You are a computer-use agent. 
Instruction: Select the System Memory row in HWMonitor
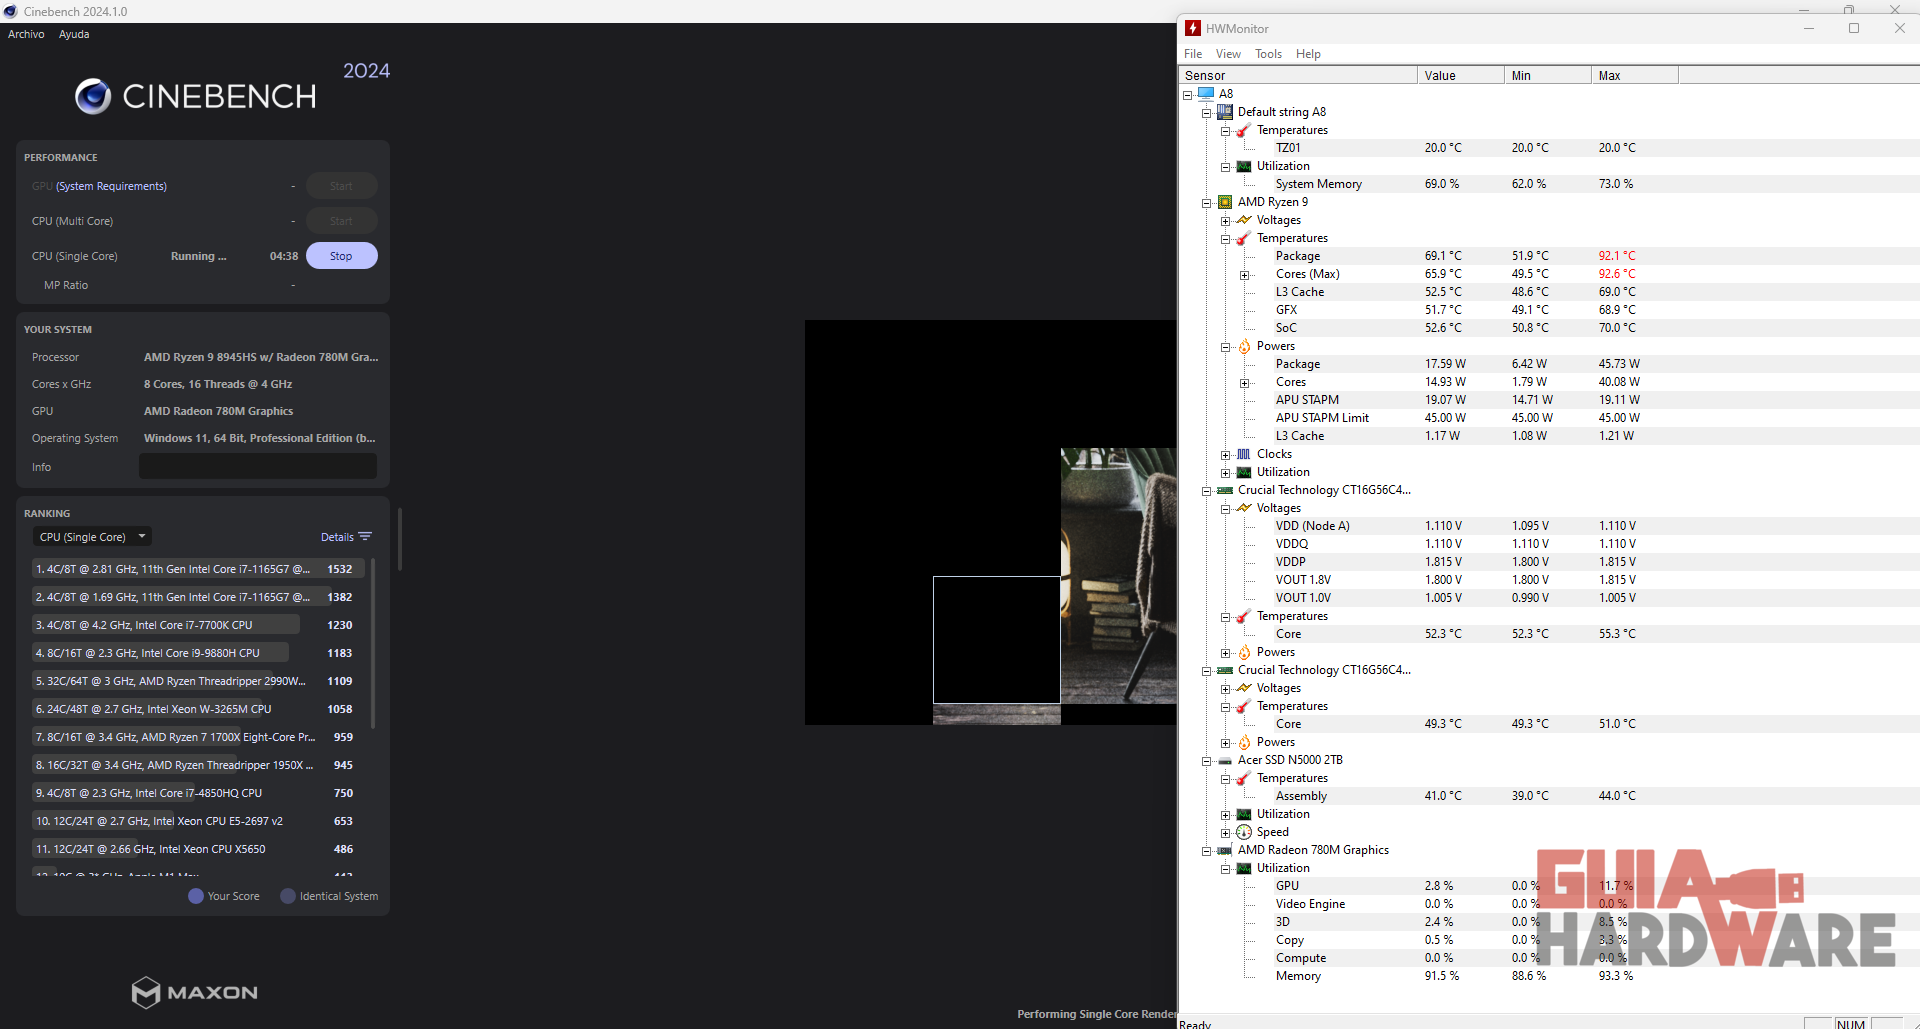[1548, 184]
